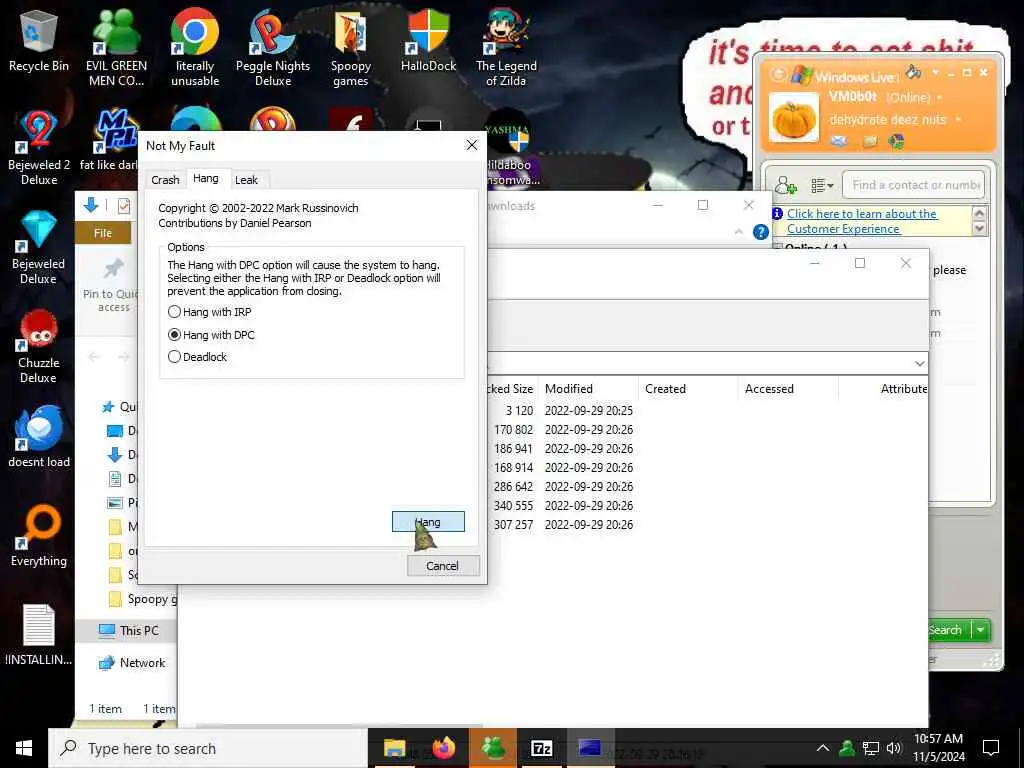Open the File menu in Explorer
Viewport: 1024px width, 768px height.
click(103, 233)
